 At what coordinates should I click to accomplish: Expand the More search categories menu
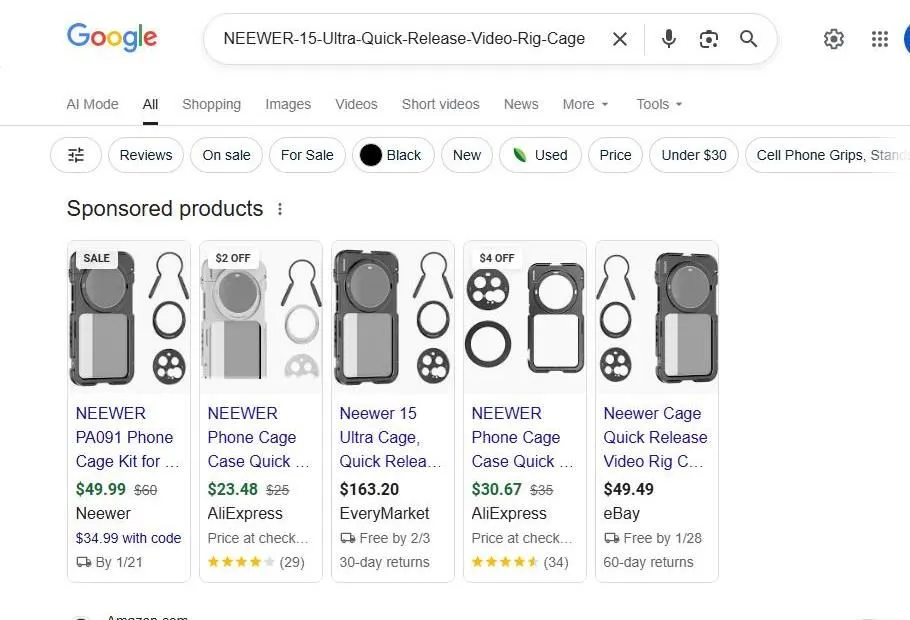[584, 104]
